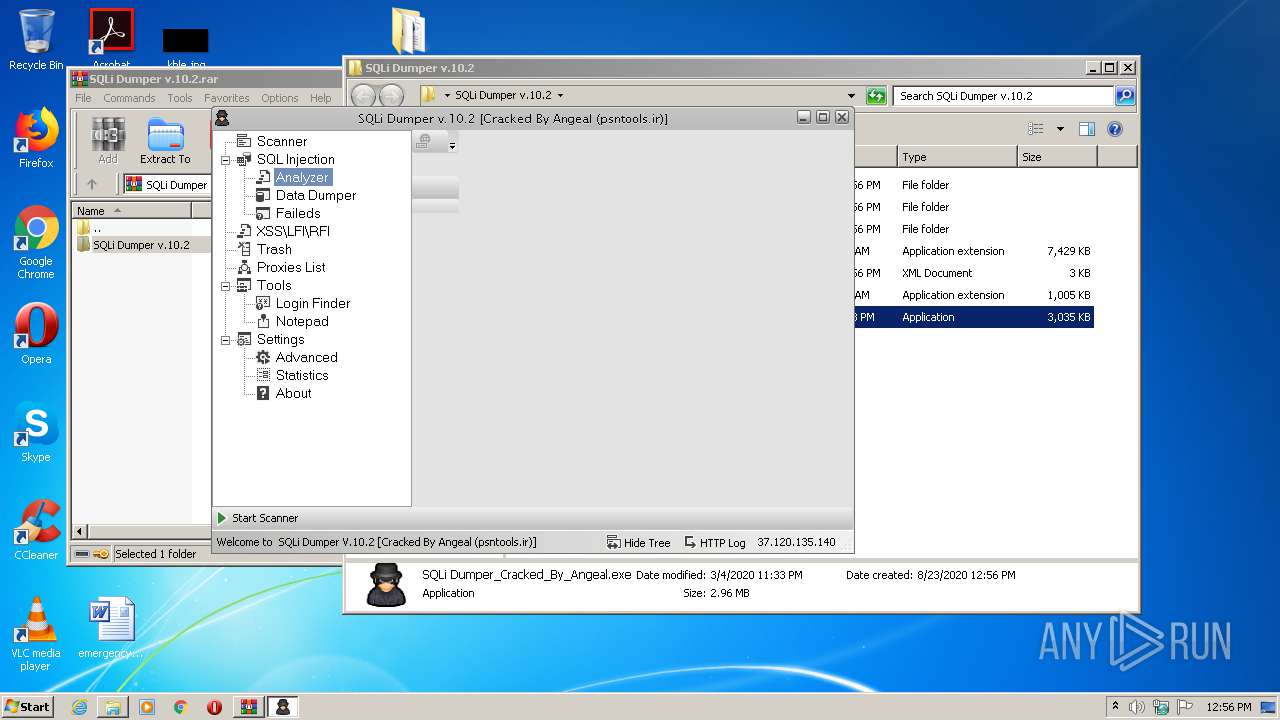Click the Settings node icon in the tree
The height and width of the screenshot is (720, 1280).
tap(244, 339)
